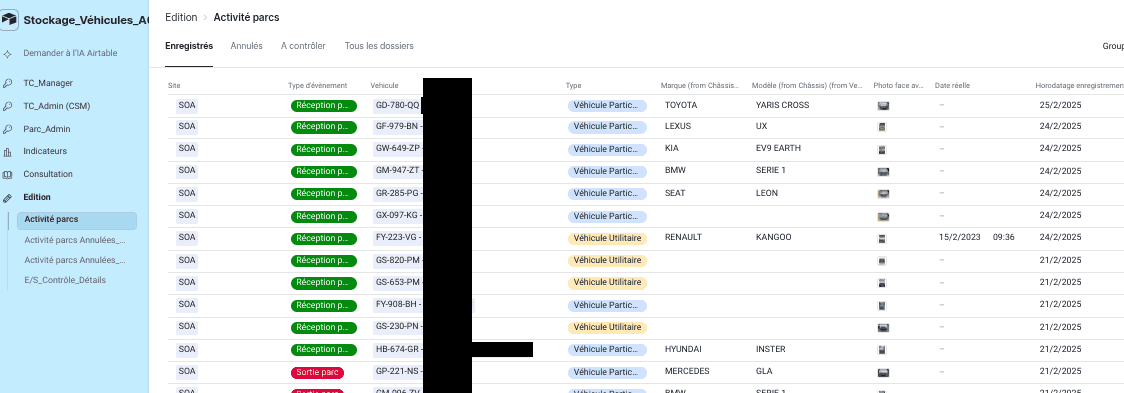Click the pencil icon next to Edition
1124x393 pixels.
coord(7,197)
